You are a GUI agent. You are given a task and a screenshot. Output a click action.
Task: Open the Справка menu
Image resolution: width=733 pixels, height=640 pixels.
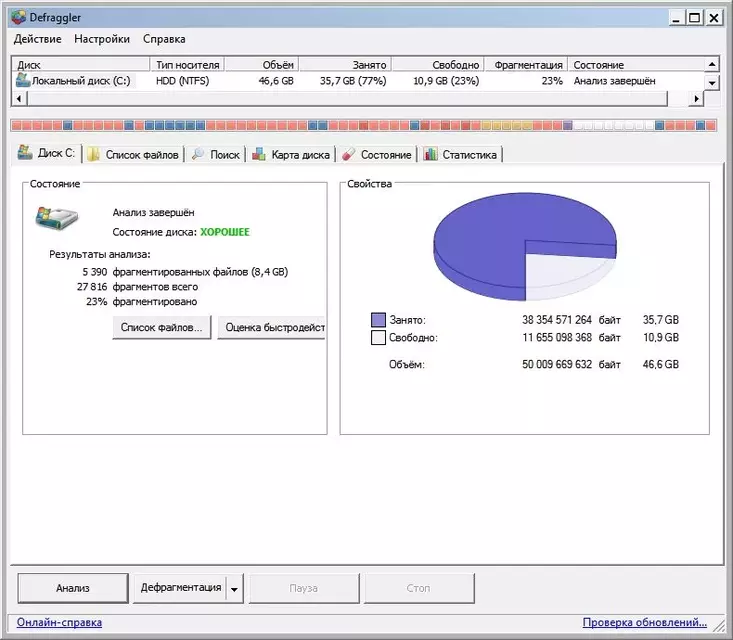164,39
